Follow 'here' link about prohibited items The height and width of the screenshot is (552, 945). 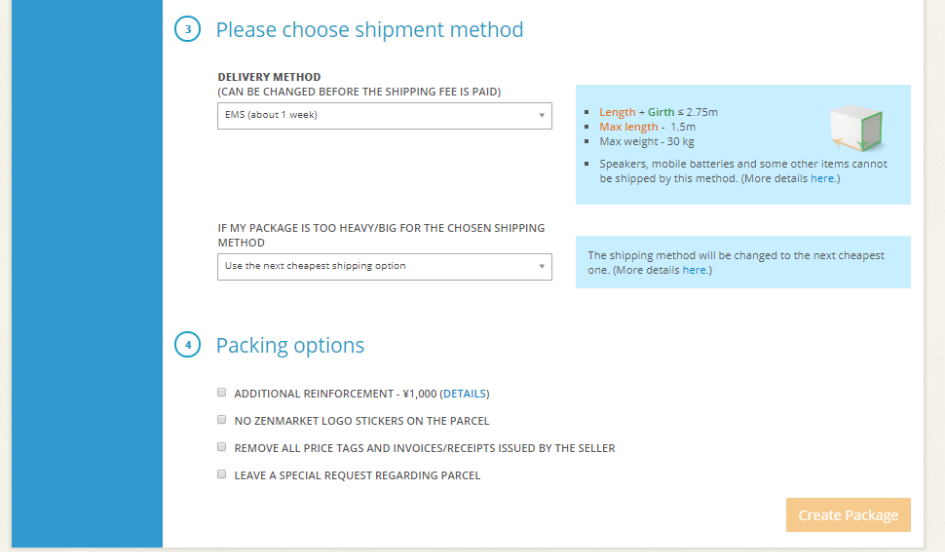click(822, 178)
